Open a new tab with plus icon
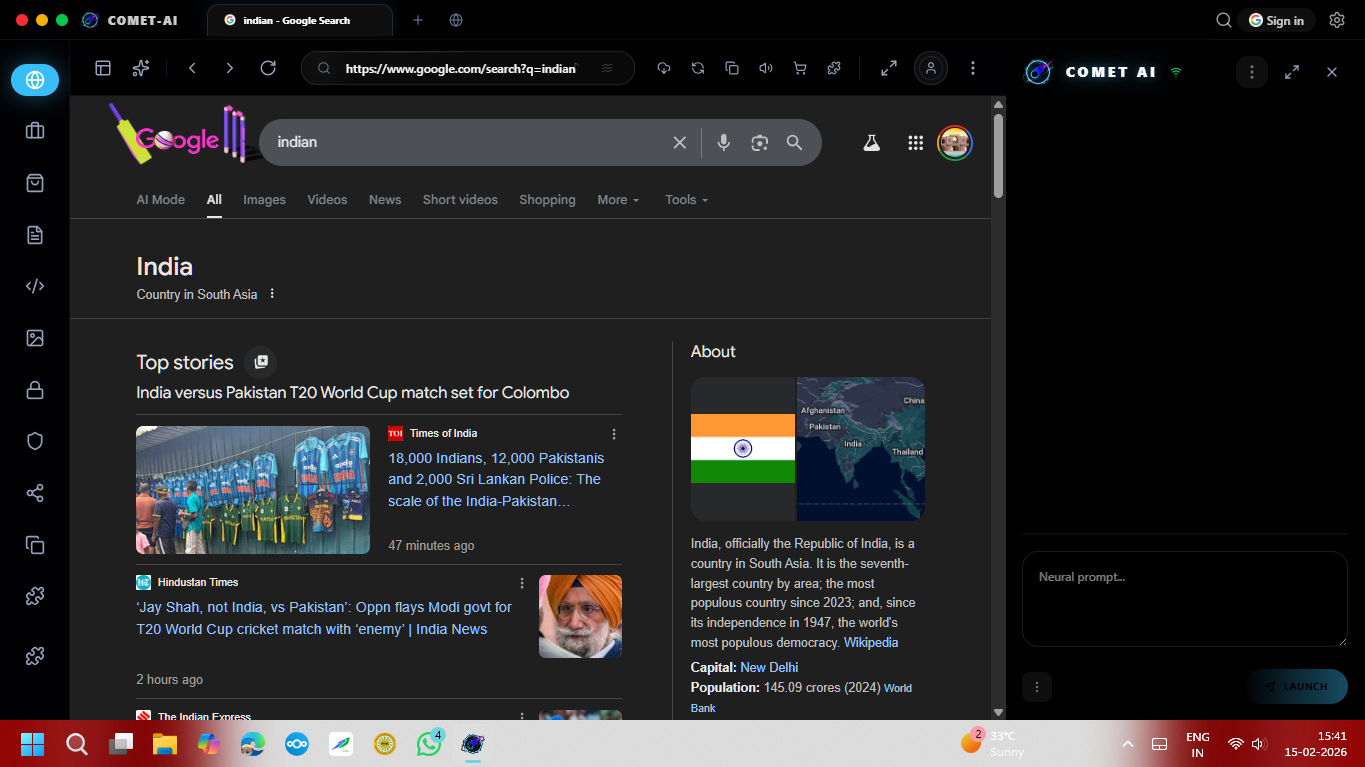 [418, 20]
